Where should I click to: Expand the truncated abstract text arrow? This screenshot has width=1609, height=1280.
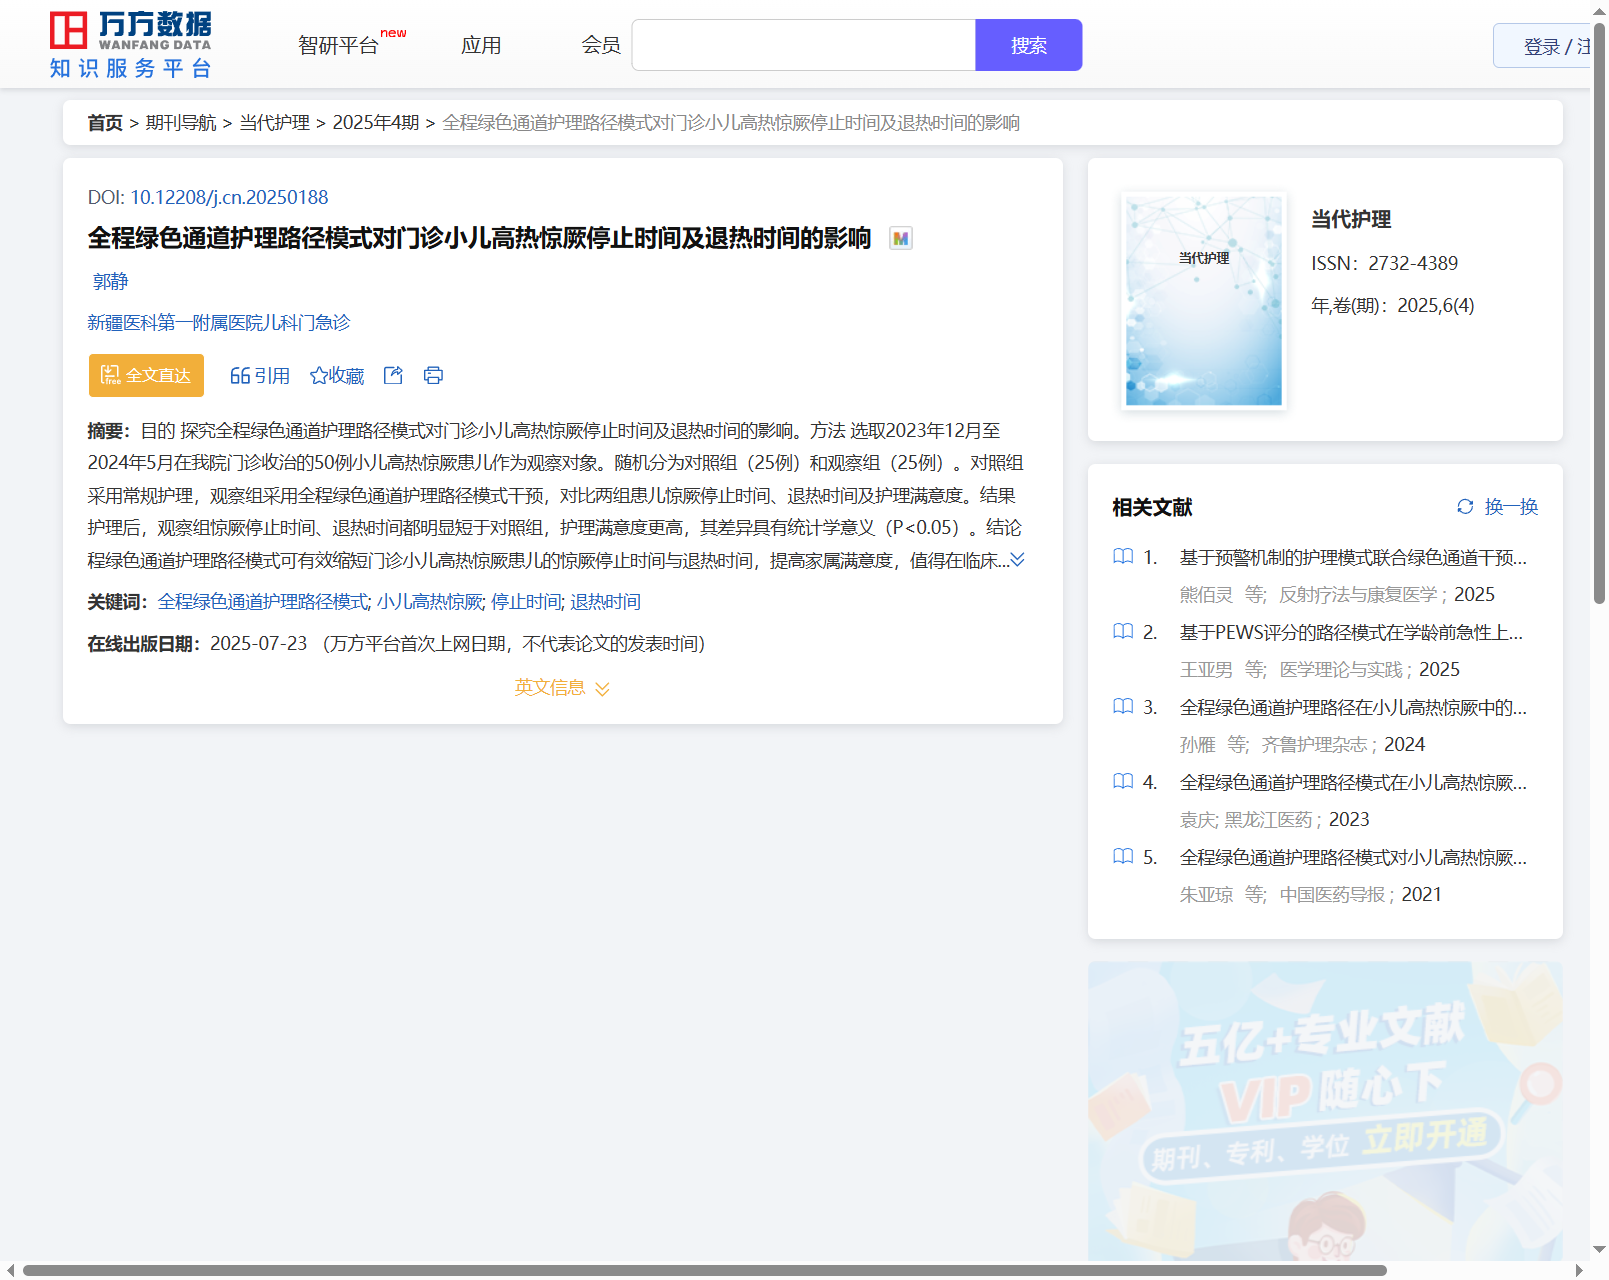click(1017, 560)
